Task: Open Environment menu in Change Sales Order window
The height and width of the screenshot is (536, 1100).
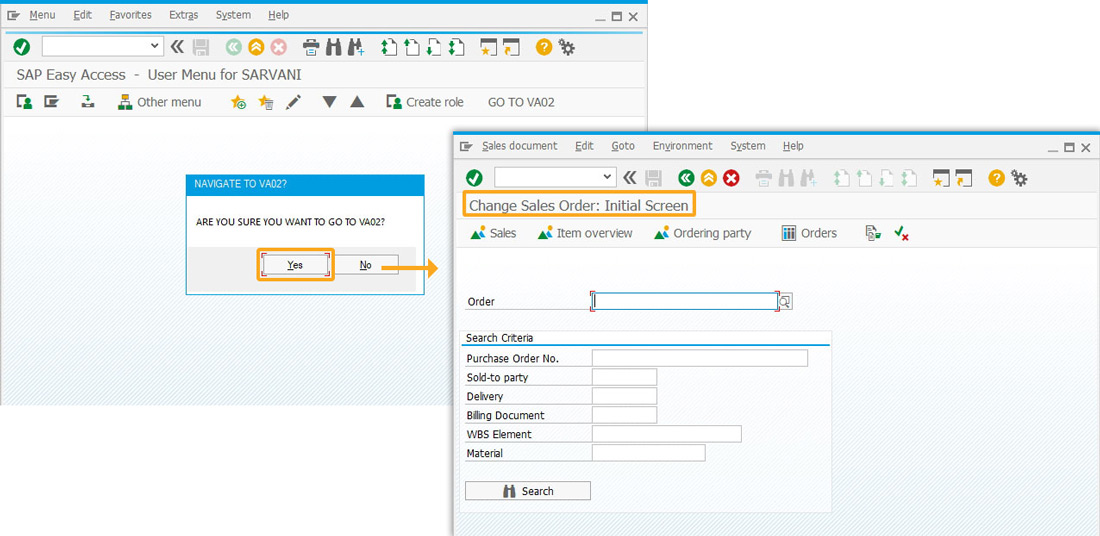Action: pos(682,146)
